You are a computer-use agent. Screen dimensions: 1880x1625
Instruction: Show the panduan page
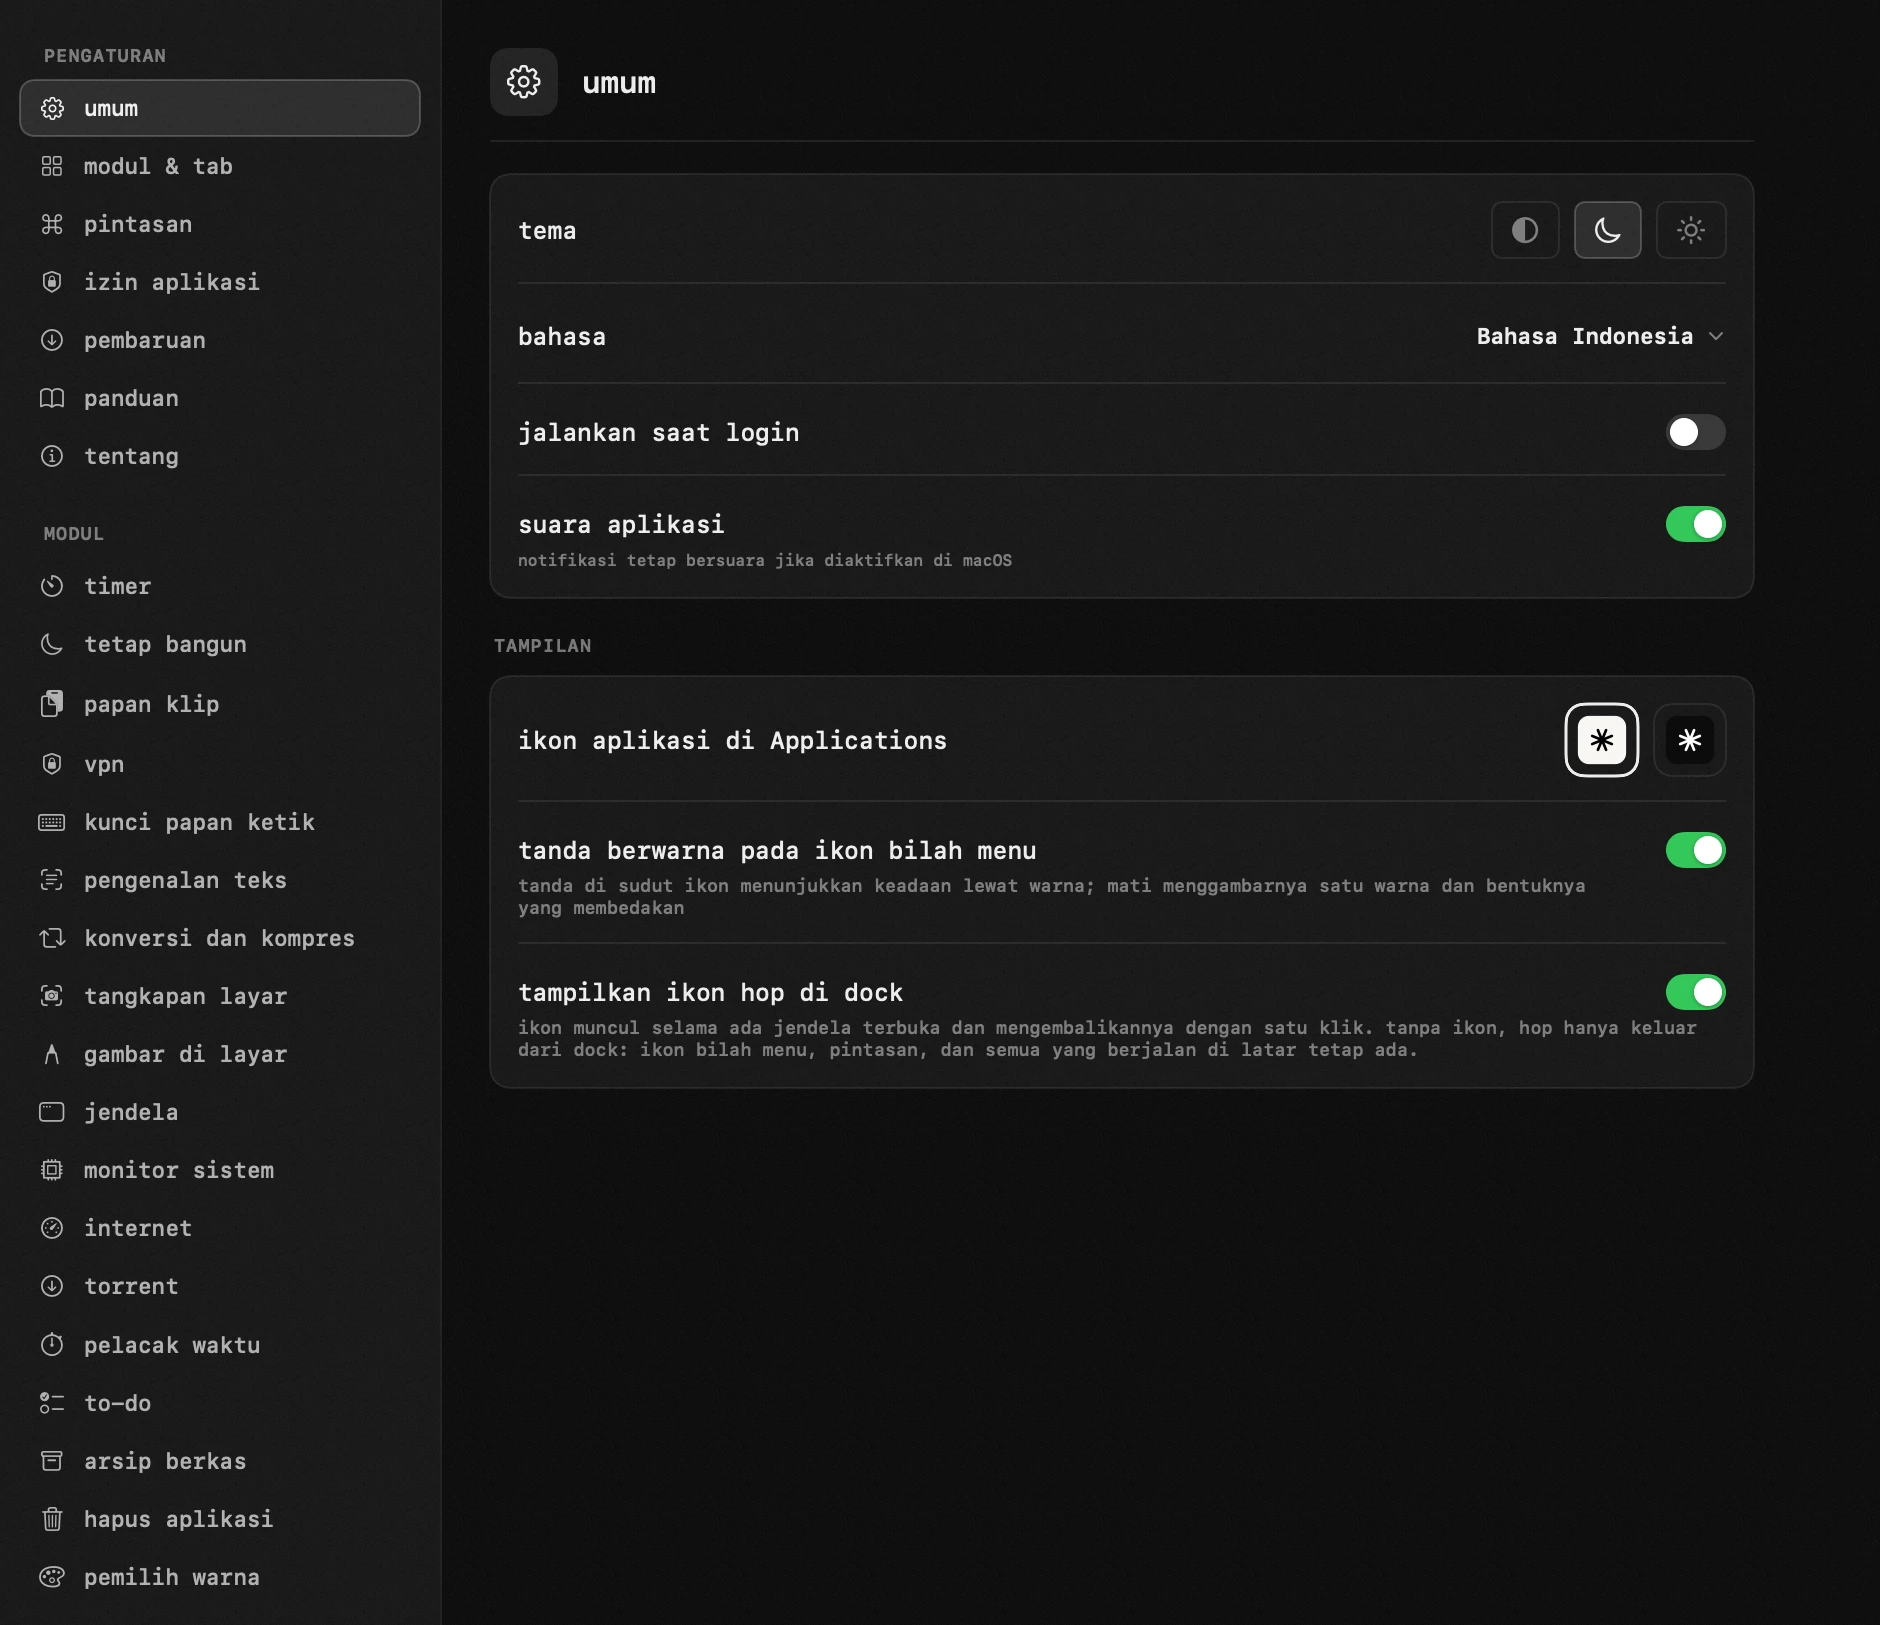click(x=220, y=398)
